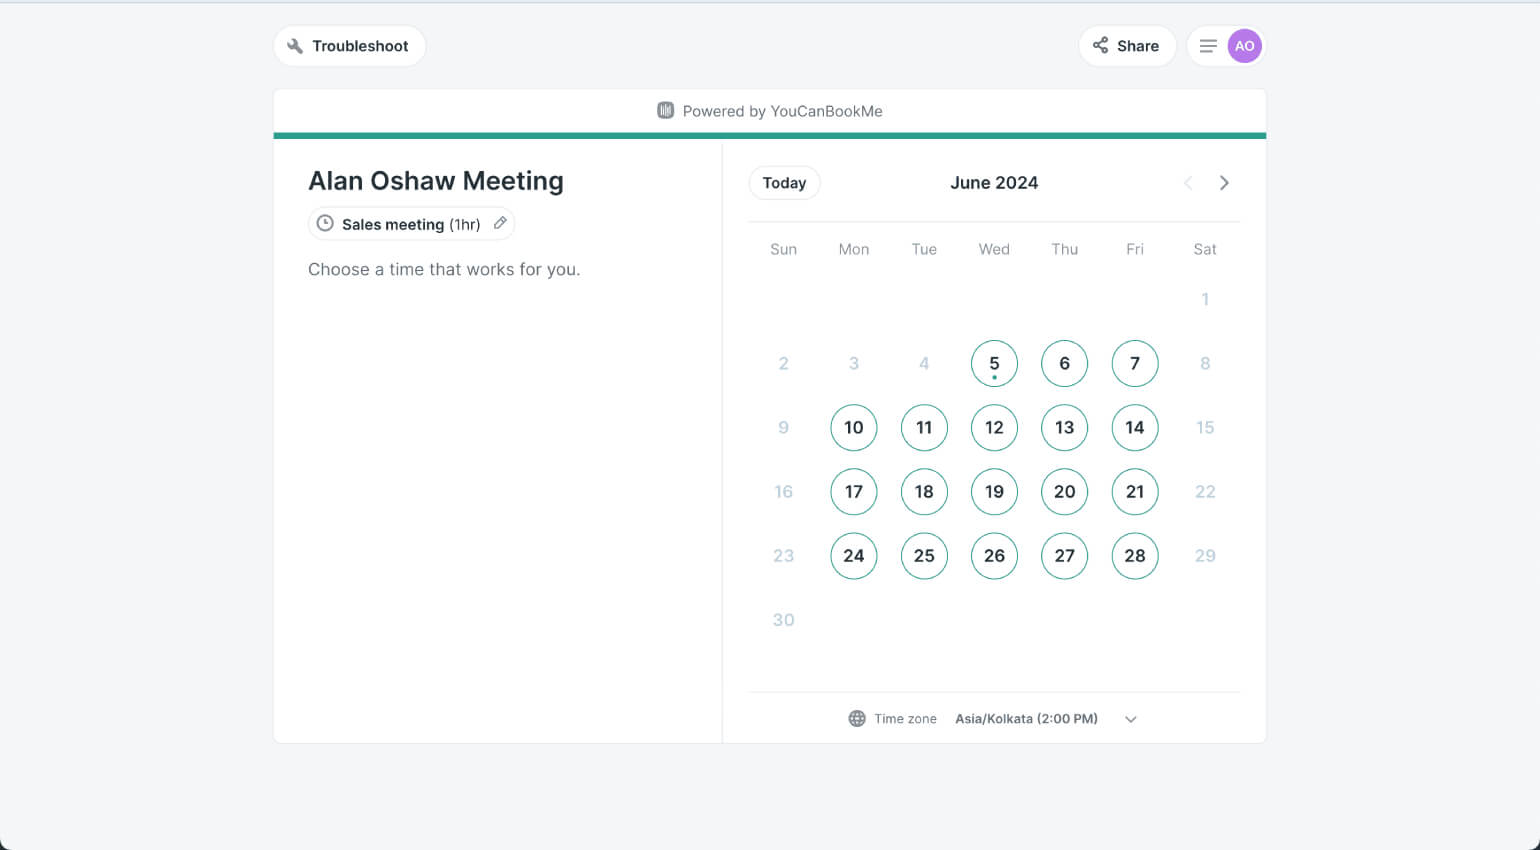
Task: Click the AO profile avatar
Action: point(1245,46)
